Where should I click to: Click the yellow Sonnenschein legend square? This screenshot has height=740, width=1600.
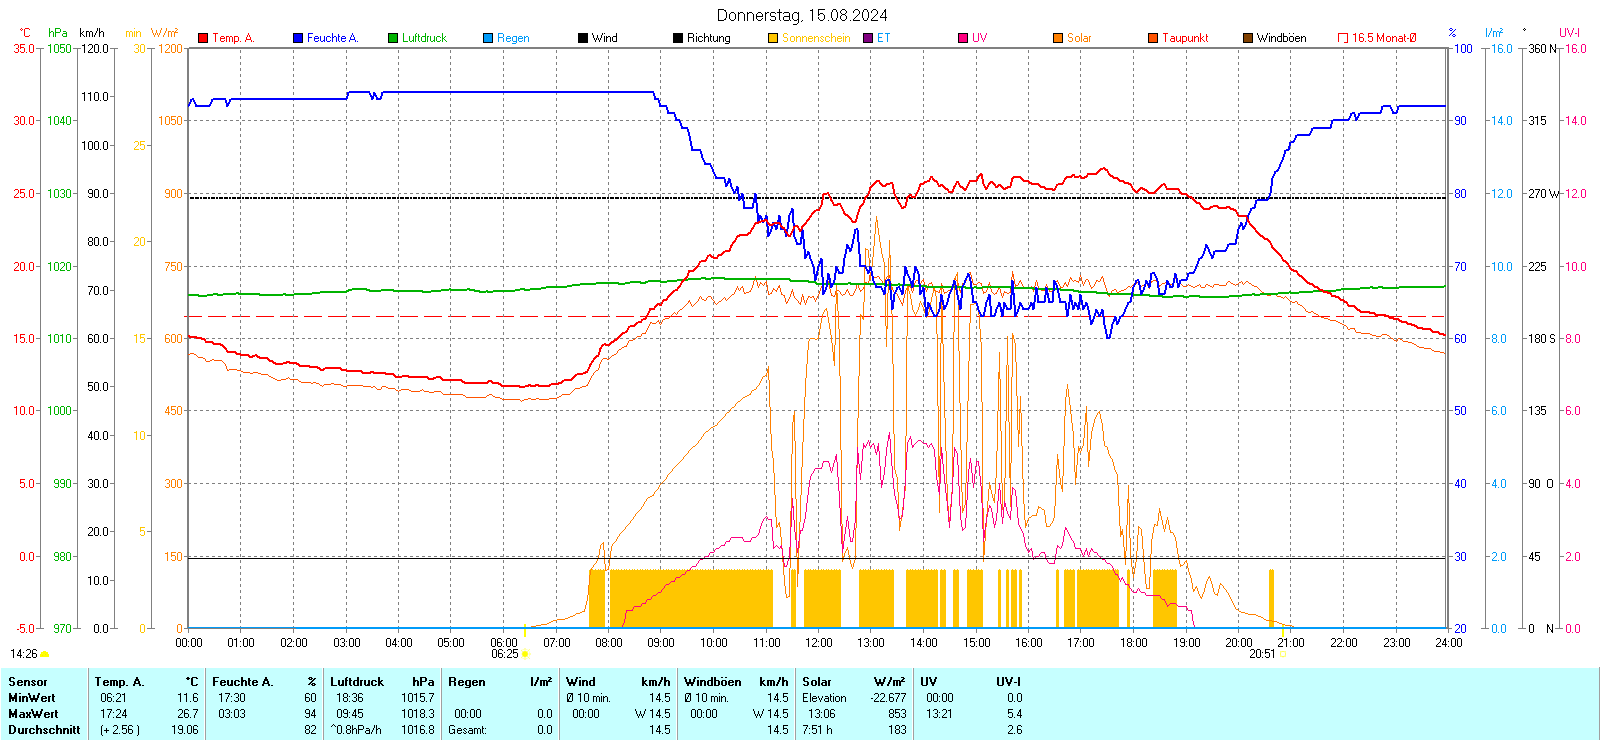click(x=773, y=38)
